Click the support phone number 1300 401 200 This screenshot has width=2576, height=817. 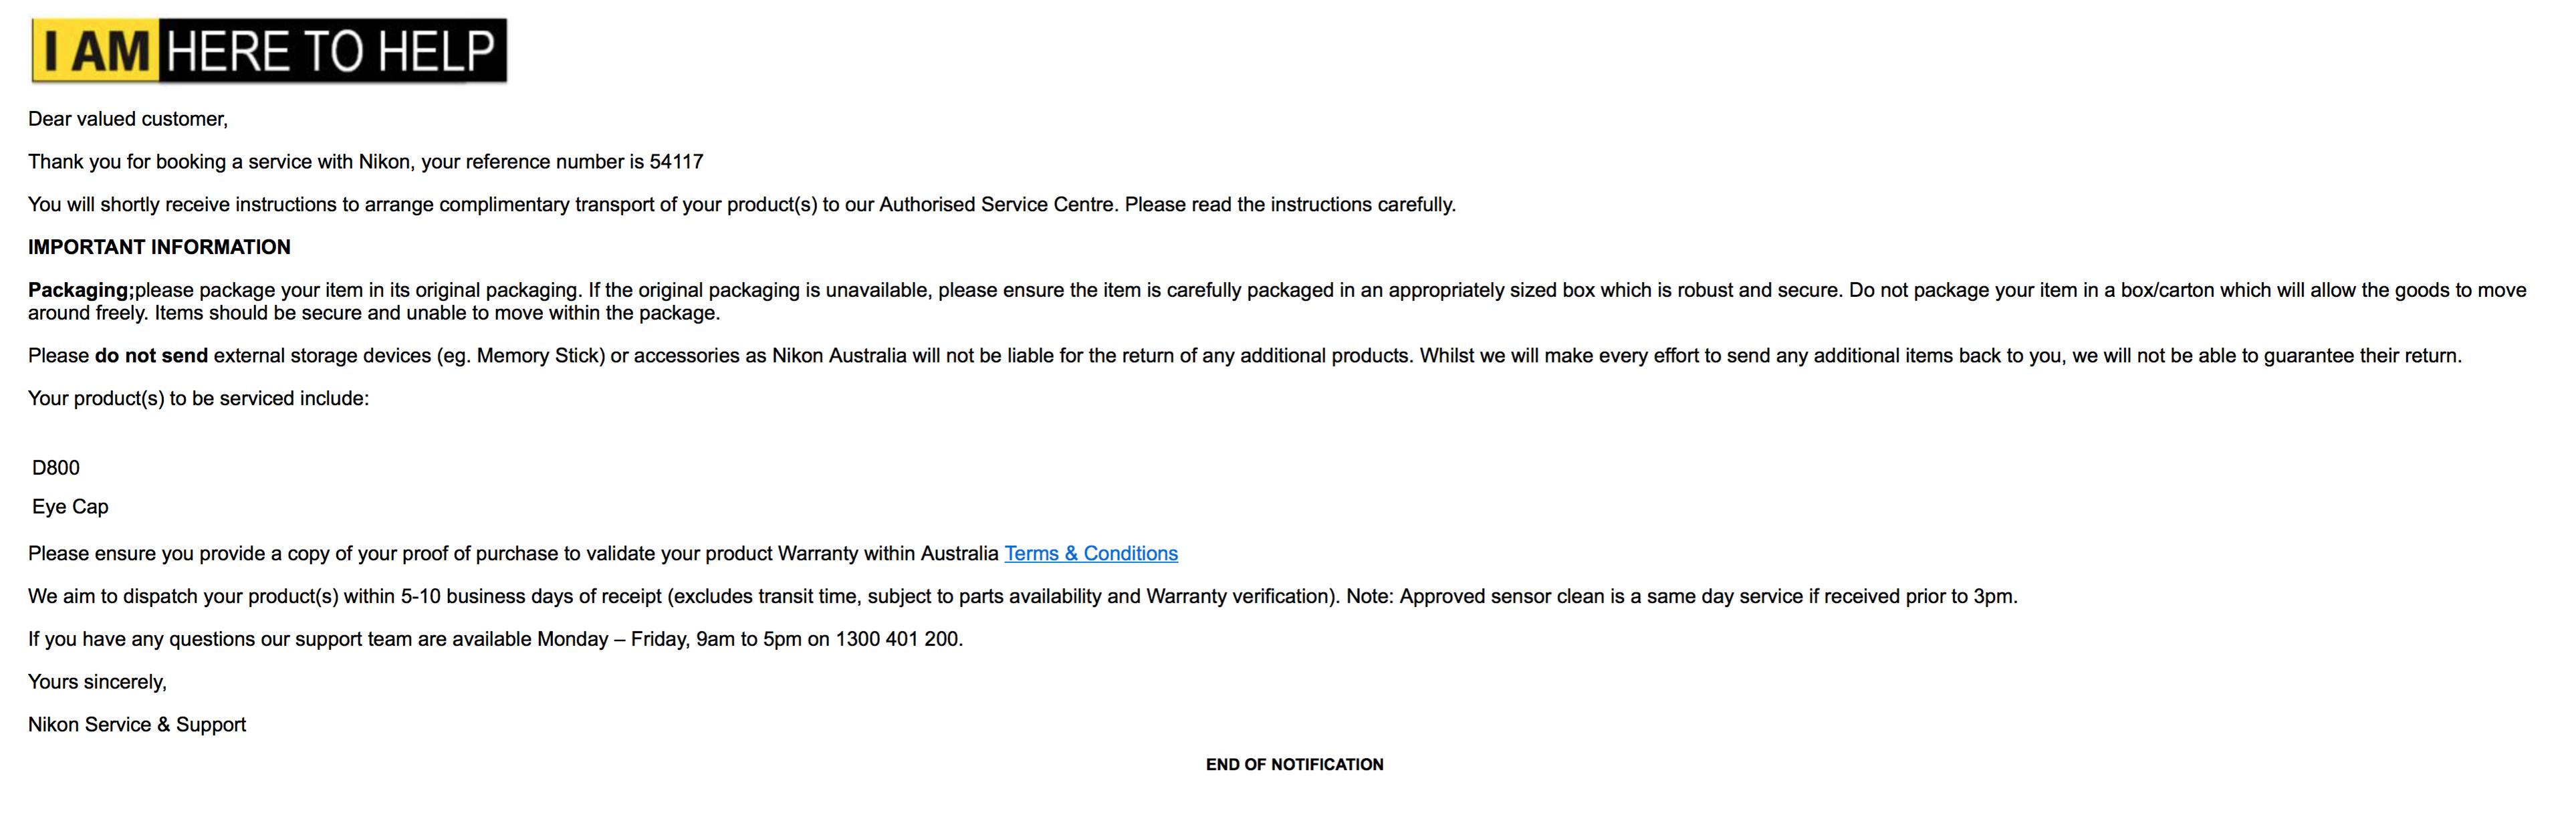point(897,639)
